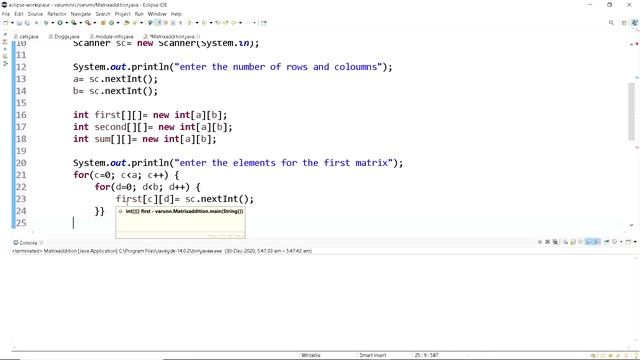Viewport: 640px width, 360px height.
Task: Click the External Tools run icon
Action: [x=88, y=23]
